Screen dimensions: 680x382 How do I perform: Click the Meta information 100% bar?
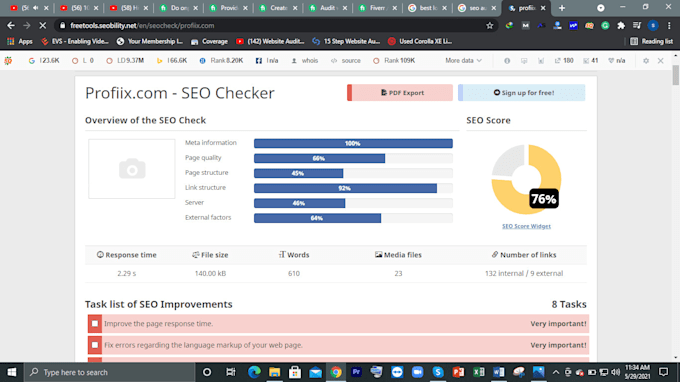pos(353,143)
